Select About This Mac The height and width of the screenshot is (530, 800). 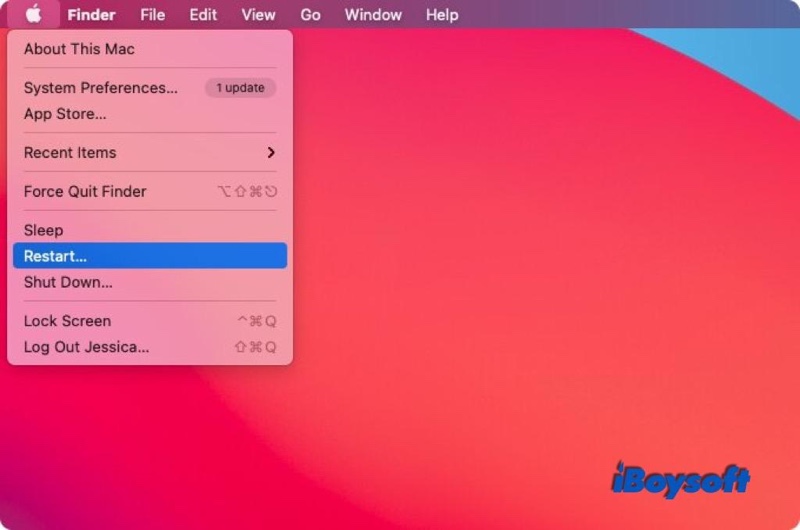pyautogui.click(x=79, y=49)
